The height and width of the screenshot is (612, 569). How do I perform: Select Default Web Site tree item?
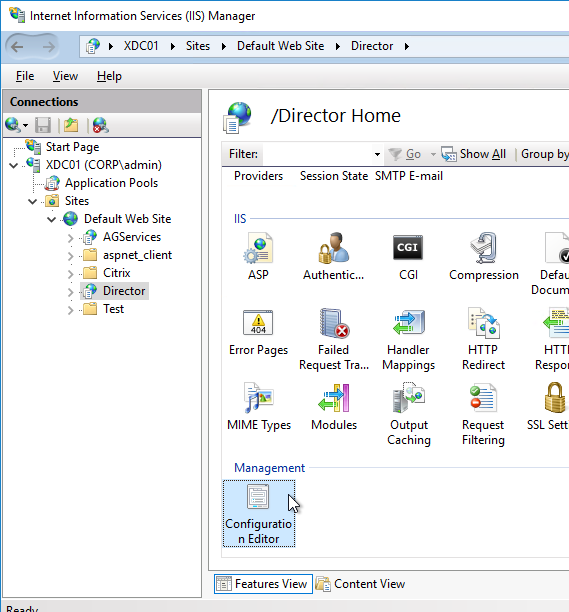(127, 219)
